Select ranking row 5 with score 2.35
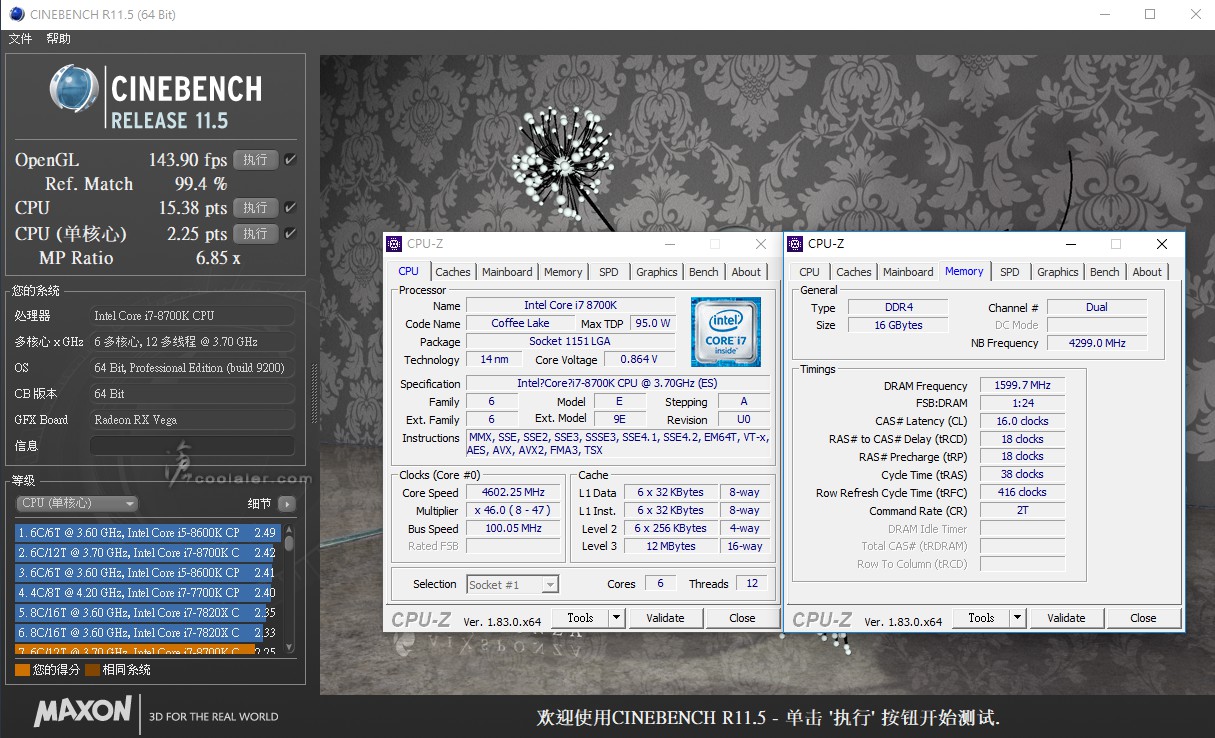Image resolution: width=1215 pixels, height=738 pixels. click(148, 613)
